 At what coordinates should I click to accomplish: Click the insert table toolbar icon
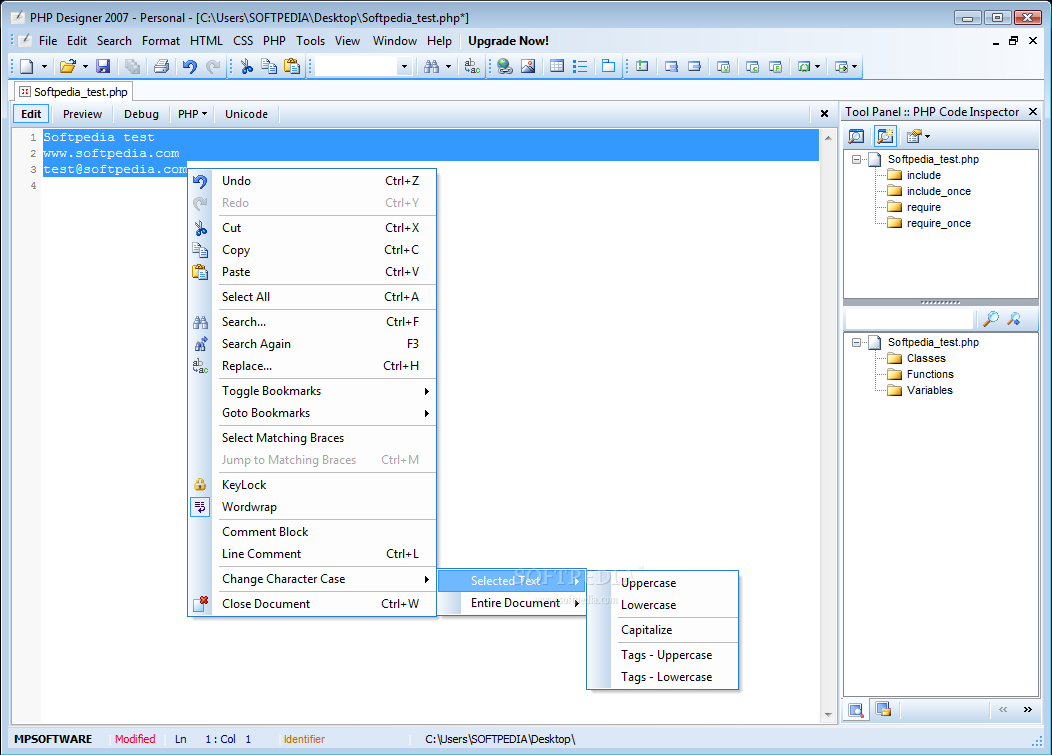[x=557, y=66]
